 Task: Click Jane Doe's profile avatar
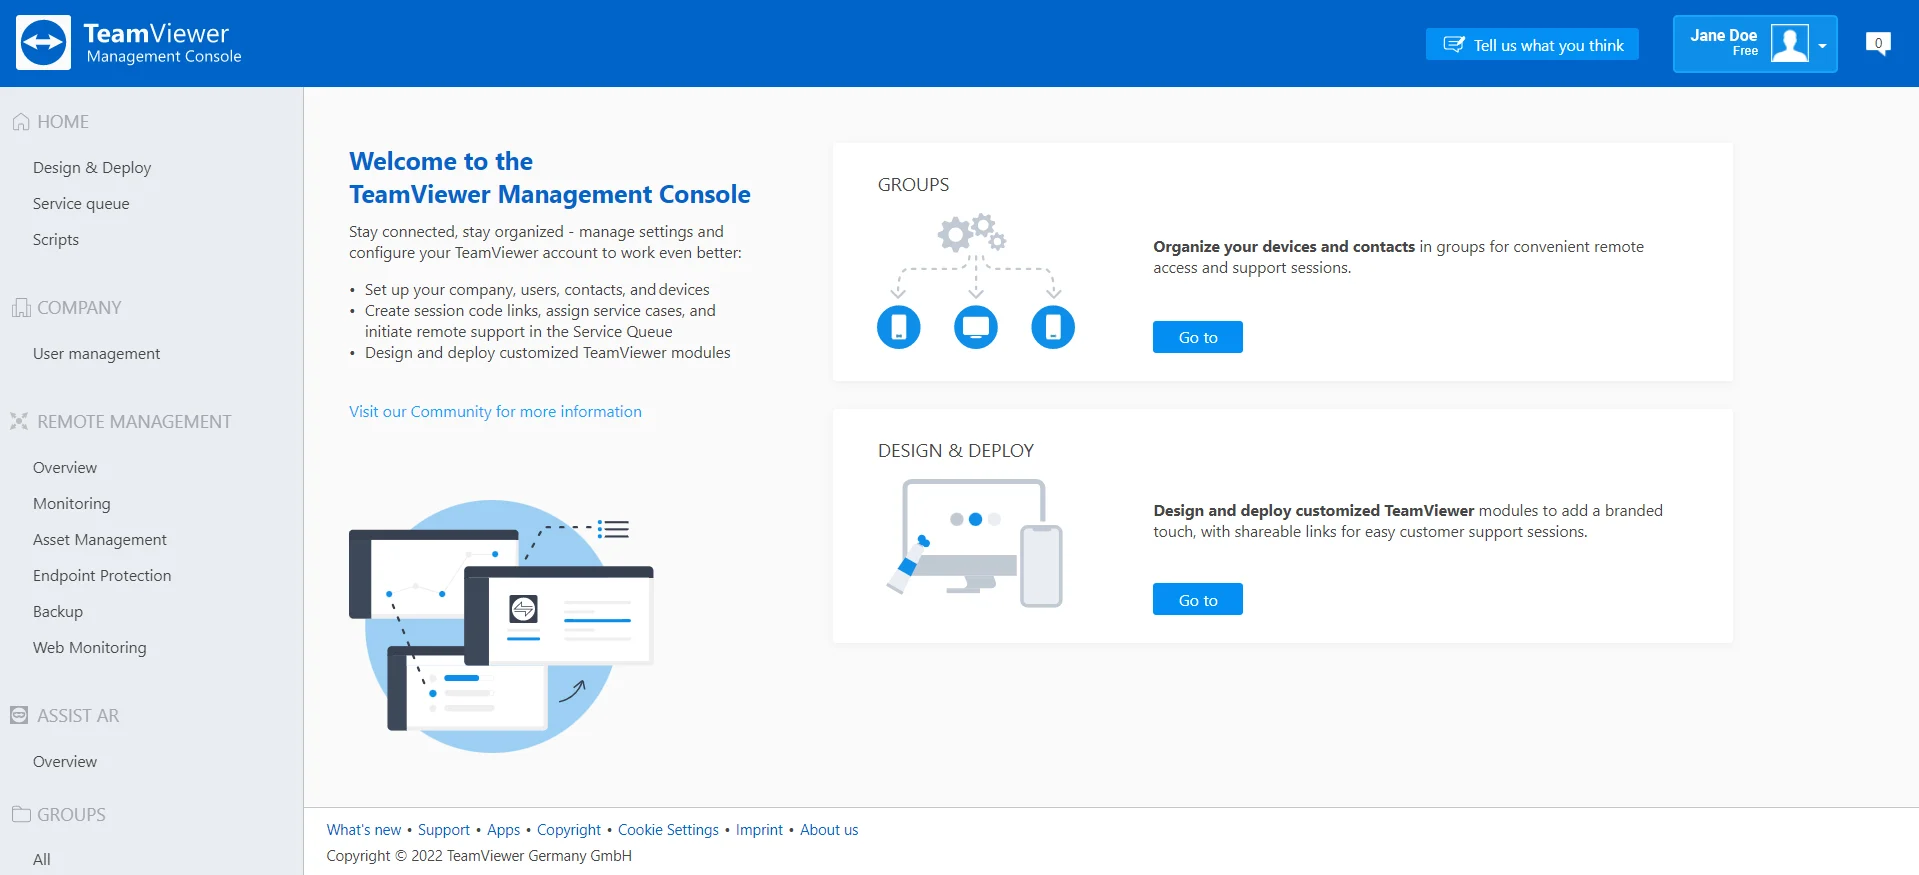coord(1789,44)
